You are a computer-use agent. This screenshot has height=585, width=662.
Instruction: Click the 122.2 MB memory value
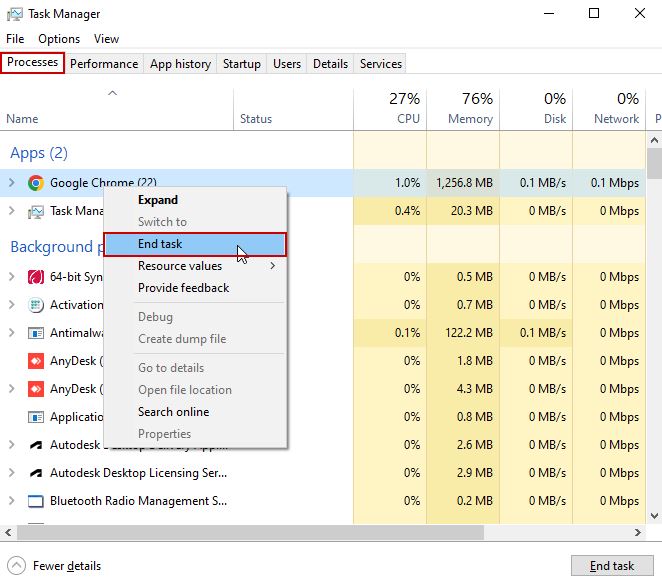pyautogui.click(x=469, y=333)
